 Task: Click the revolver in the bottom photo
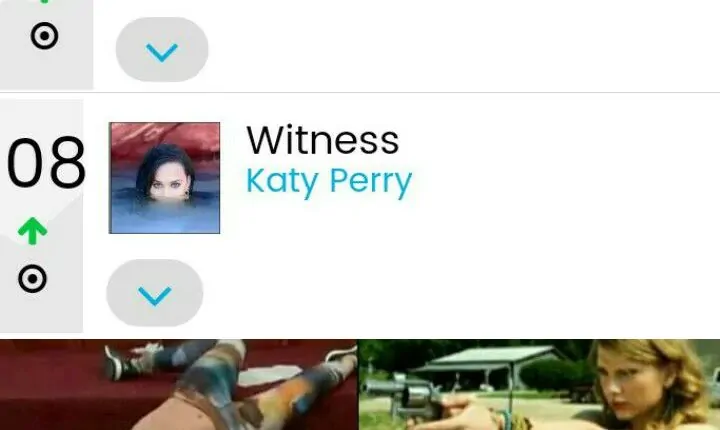click(x=404, y=392)
